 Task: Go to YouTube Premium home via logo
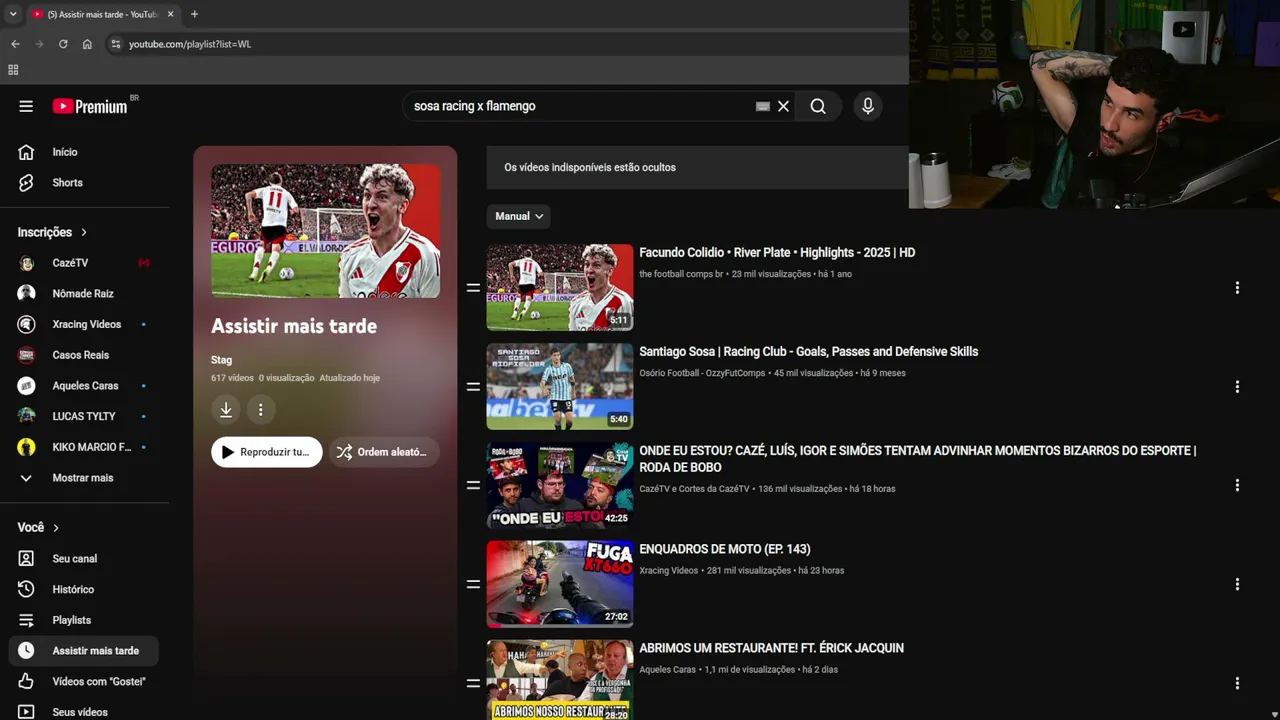[91, 106]
